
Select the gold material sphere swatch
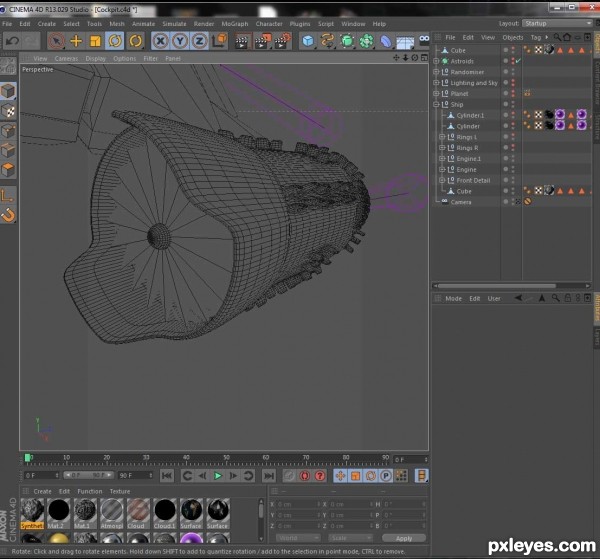pos(59,539)
